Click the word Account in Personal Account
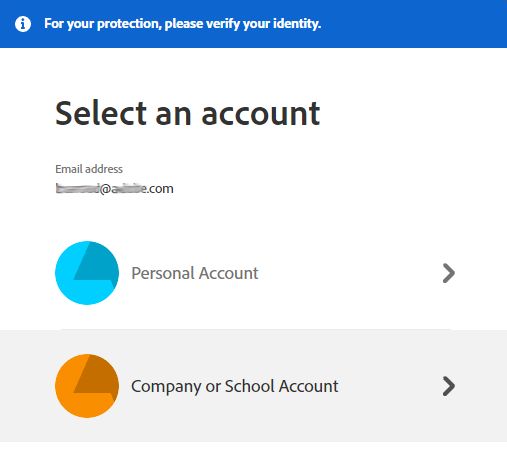The height and width of the screenshot is (461, 507). click(x=229, y=273)
